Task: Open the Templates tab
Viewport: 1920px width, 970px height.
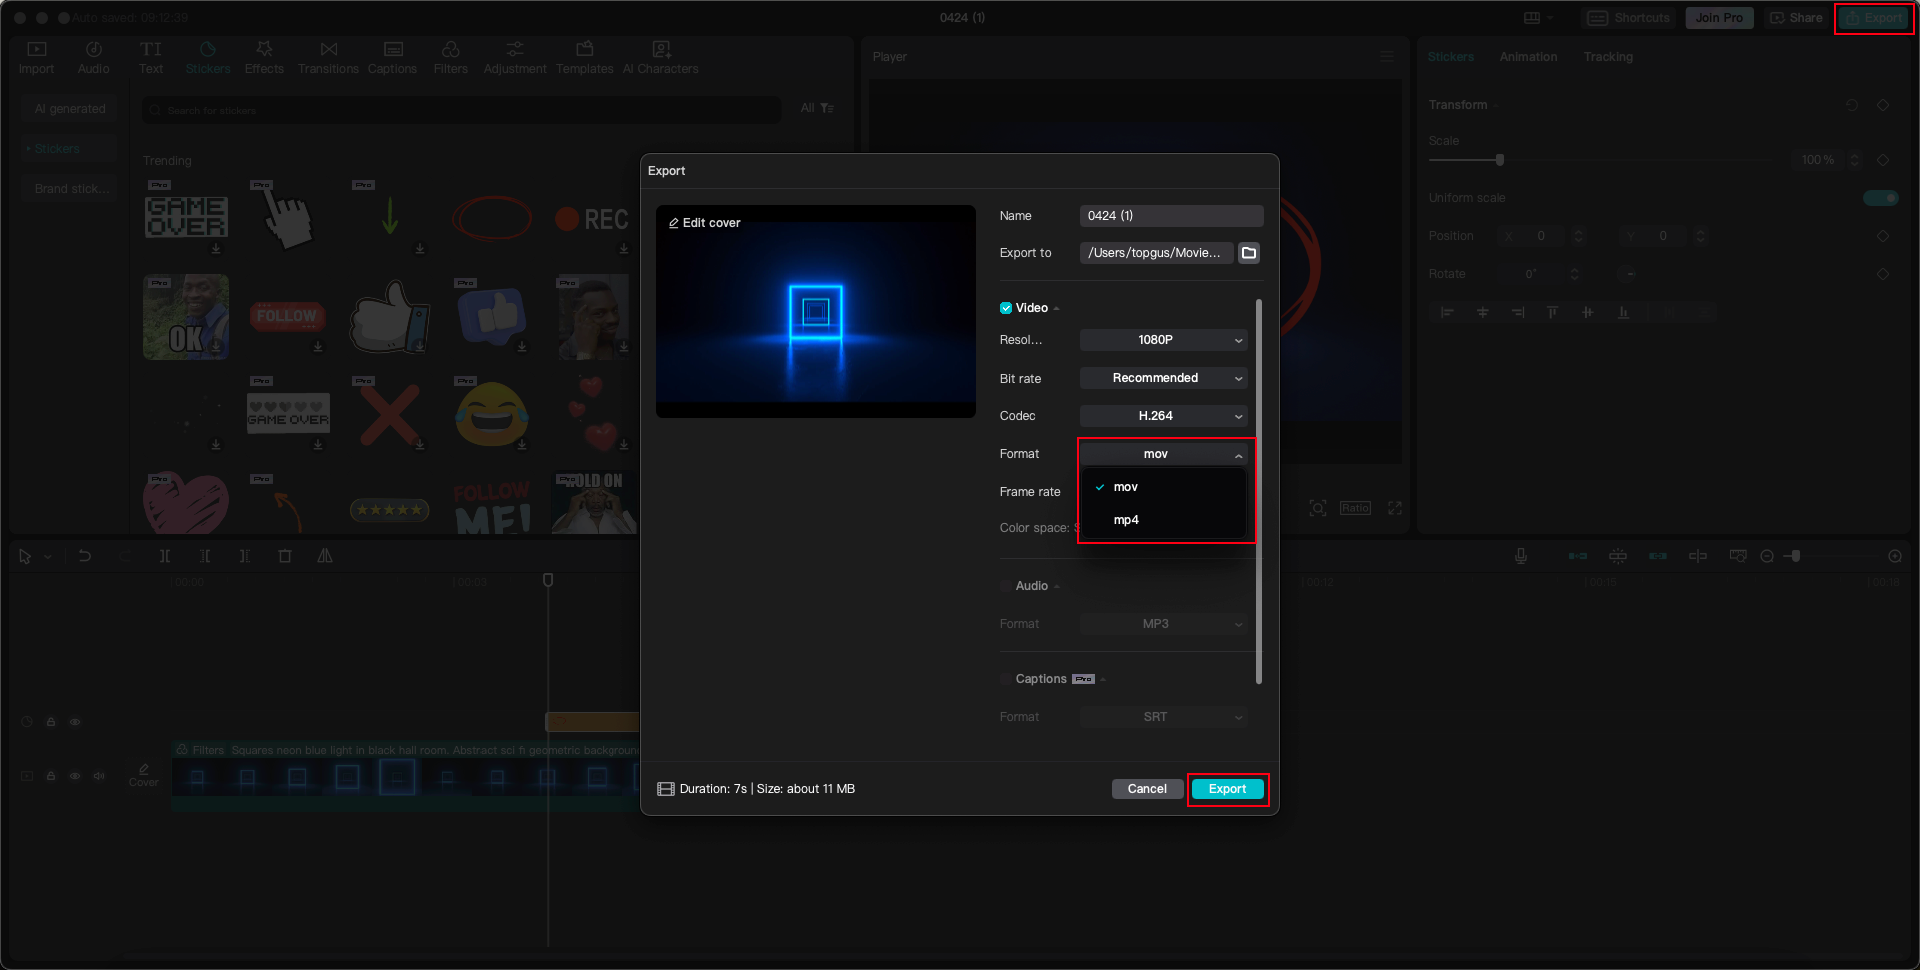Action: click(x=585, y=58)
